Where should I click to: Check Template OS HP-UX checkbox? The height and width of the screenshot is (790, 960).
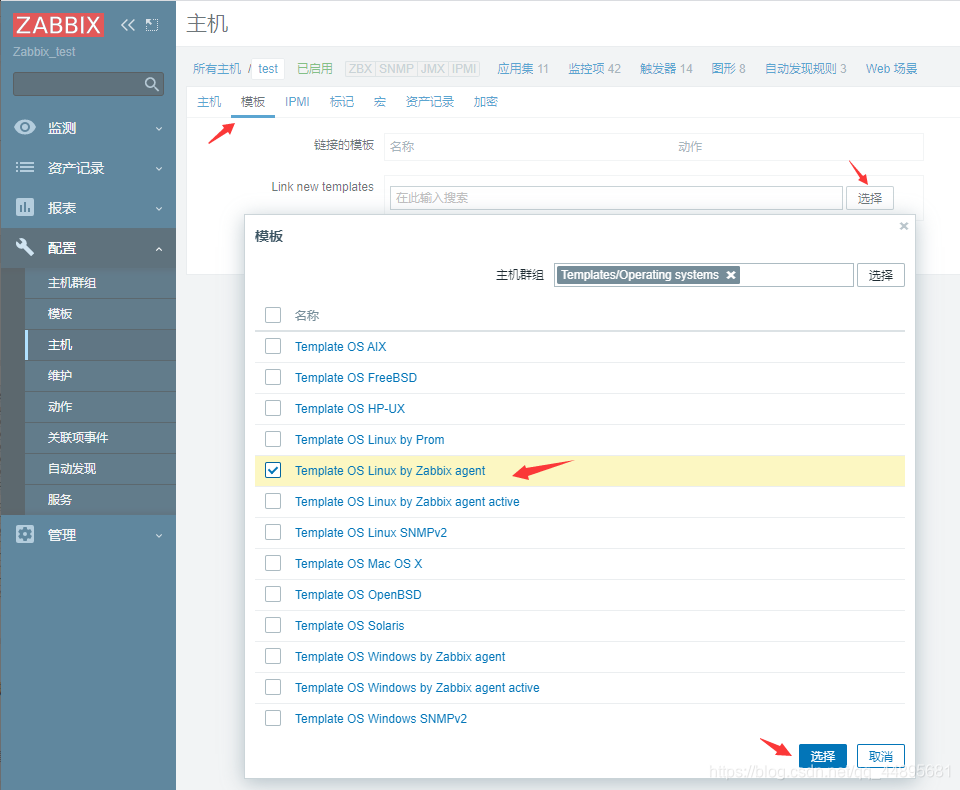click(x=273, y=408)
